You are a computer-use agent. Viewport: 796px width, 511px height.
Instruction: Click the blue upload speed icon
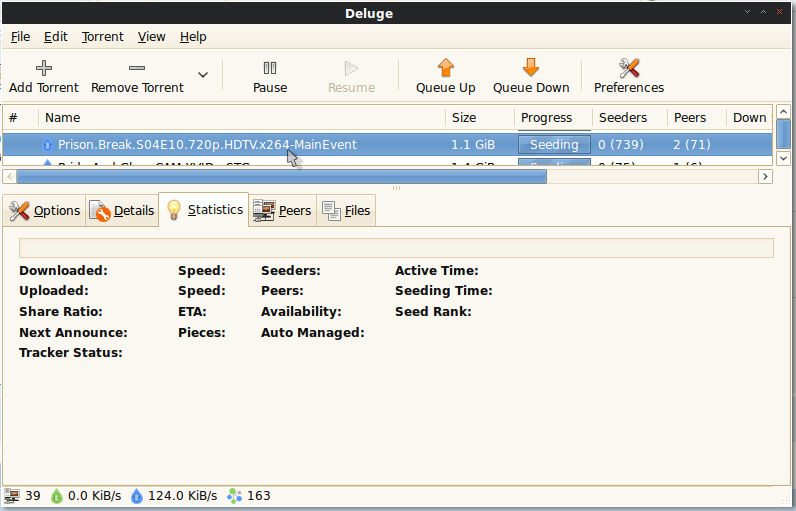[137, 496]
